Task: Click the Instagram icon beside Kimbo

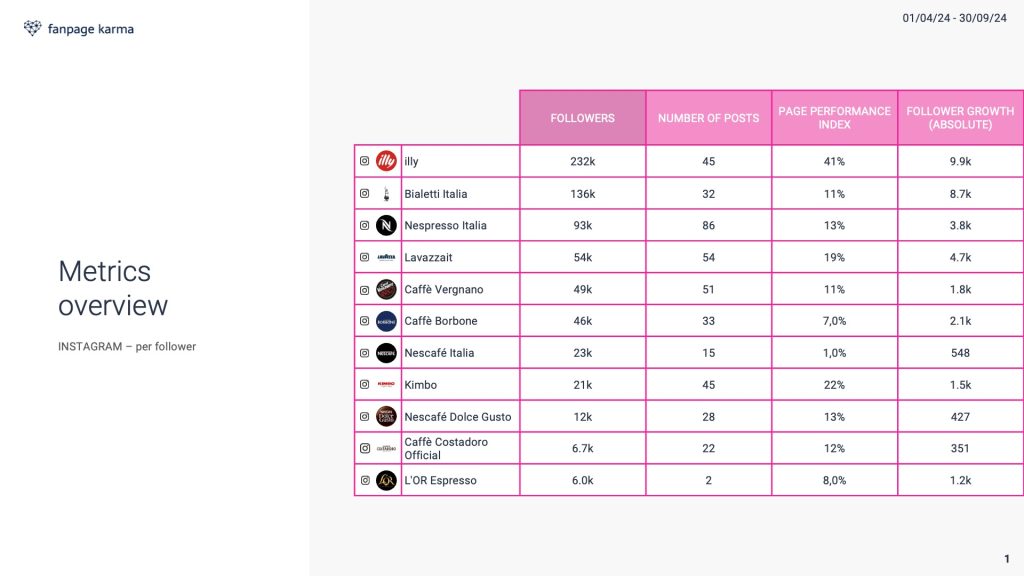Action: pos(364,385)
